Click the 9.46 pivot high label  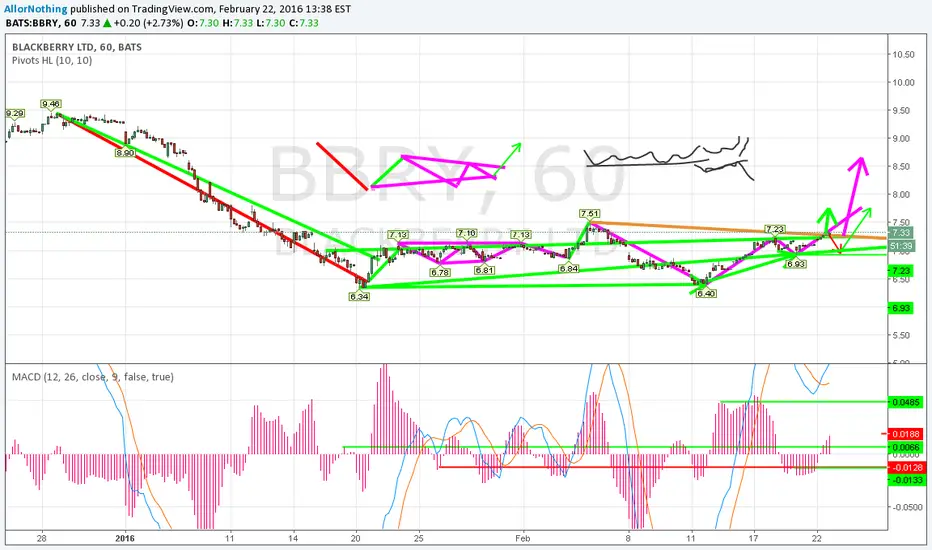51,104
